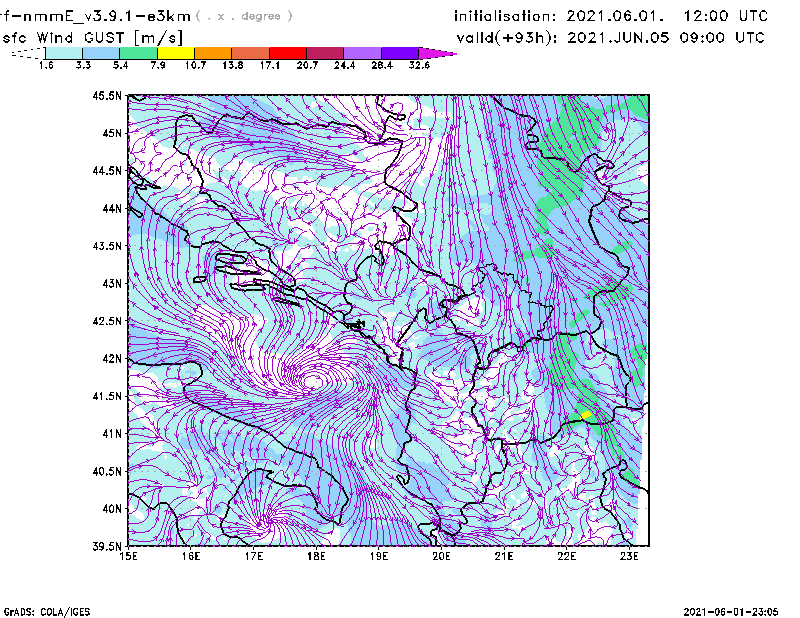Click the bright red legend swatch

point(288,53)
